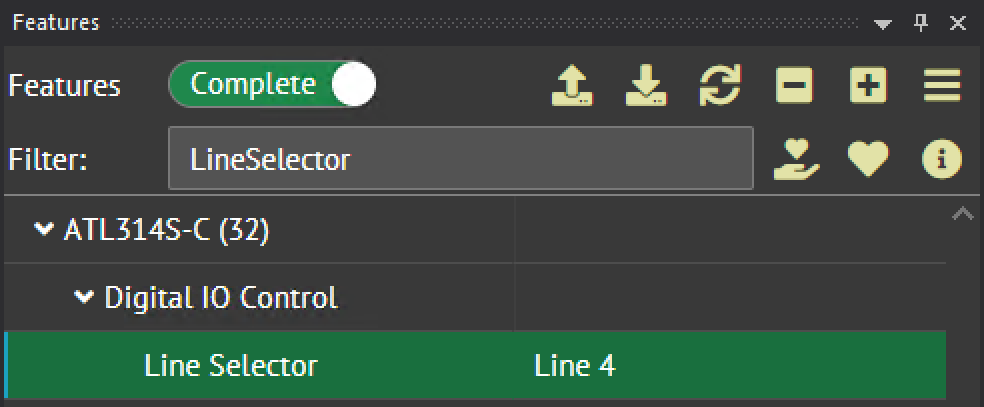The width and height of the screenshot is (984, 407).
Task: Expand all feature nodes with plus icon
Action: [868, 86]
